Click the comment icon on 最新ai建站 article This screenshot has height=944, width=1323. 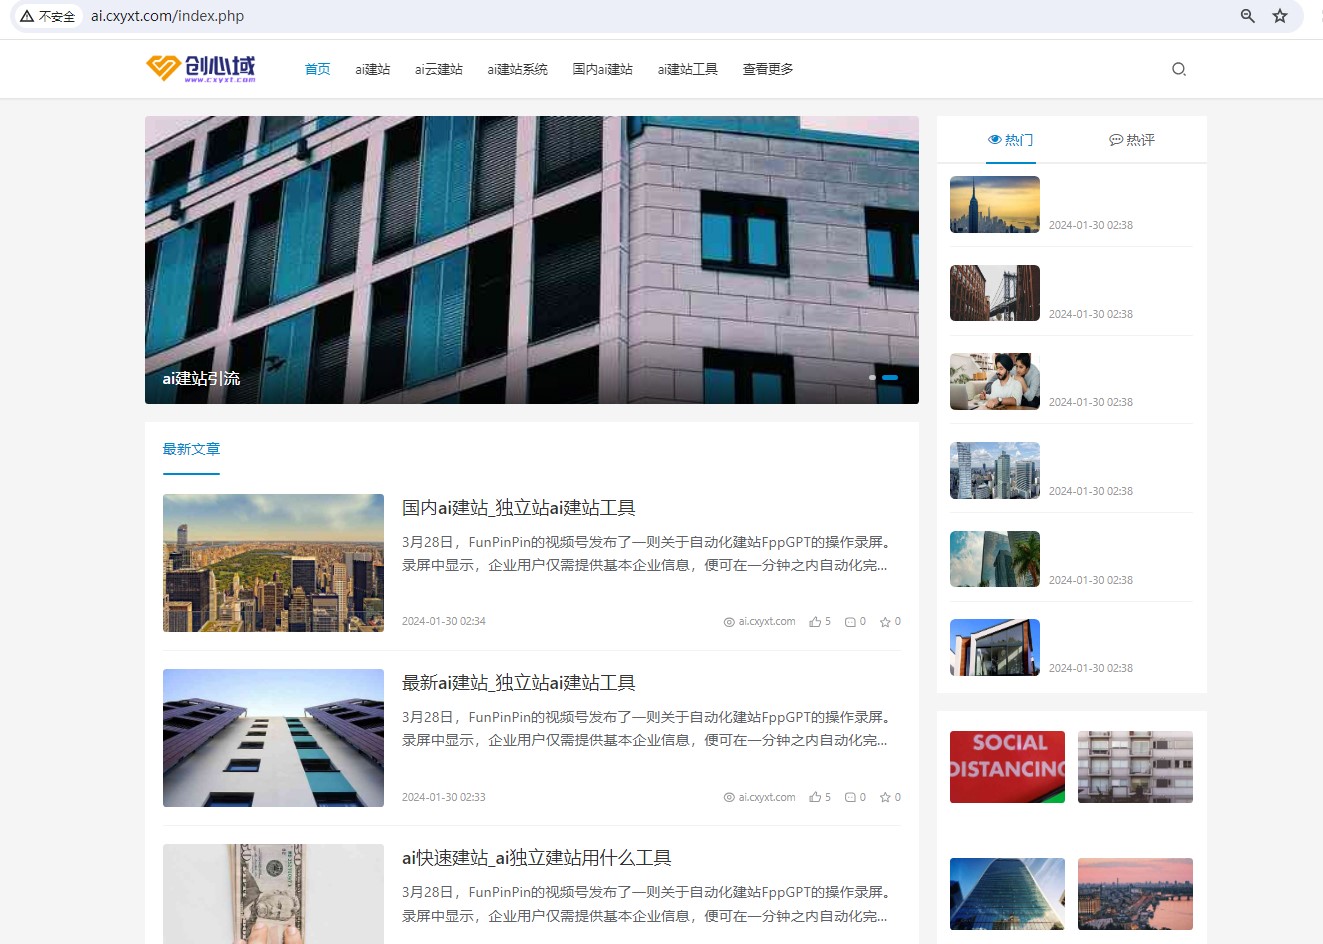pyautogui.click(x=850, y=797)
